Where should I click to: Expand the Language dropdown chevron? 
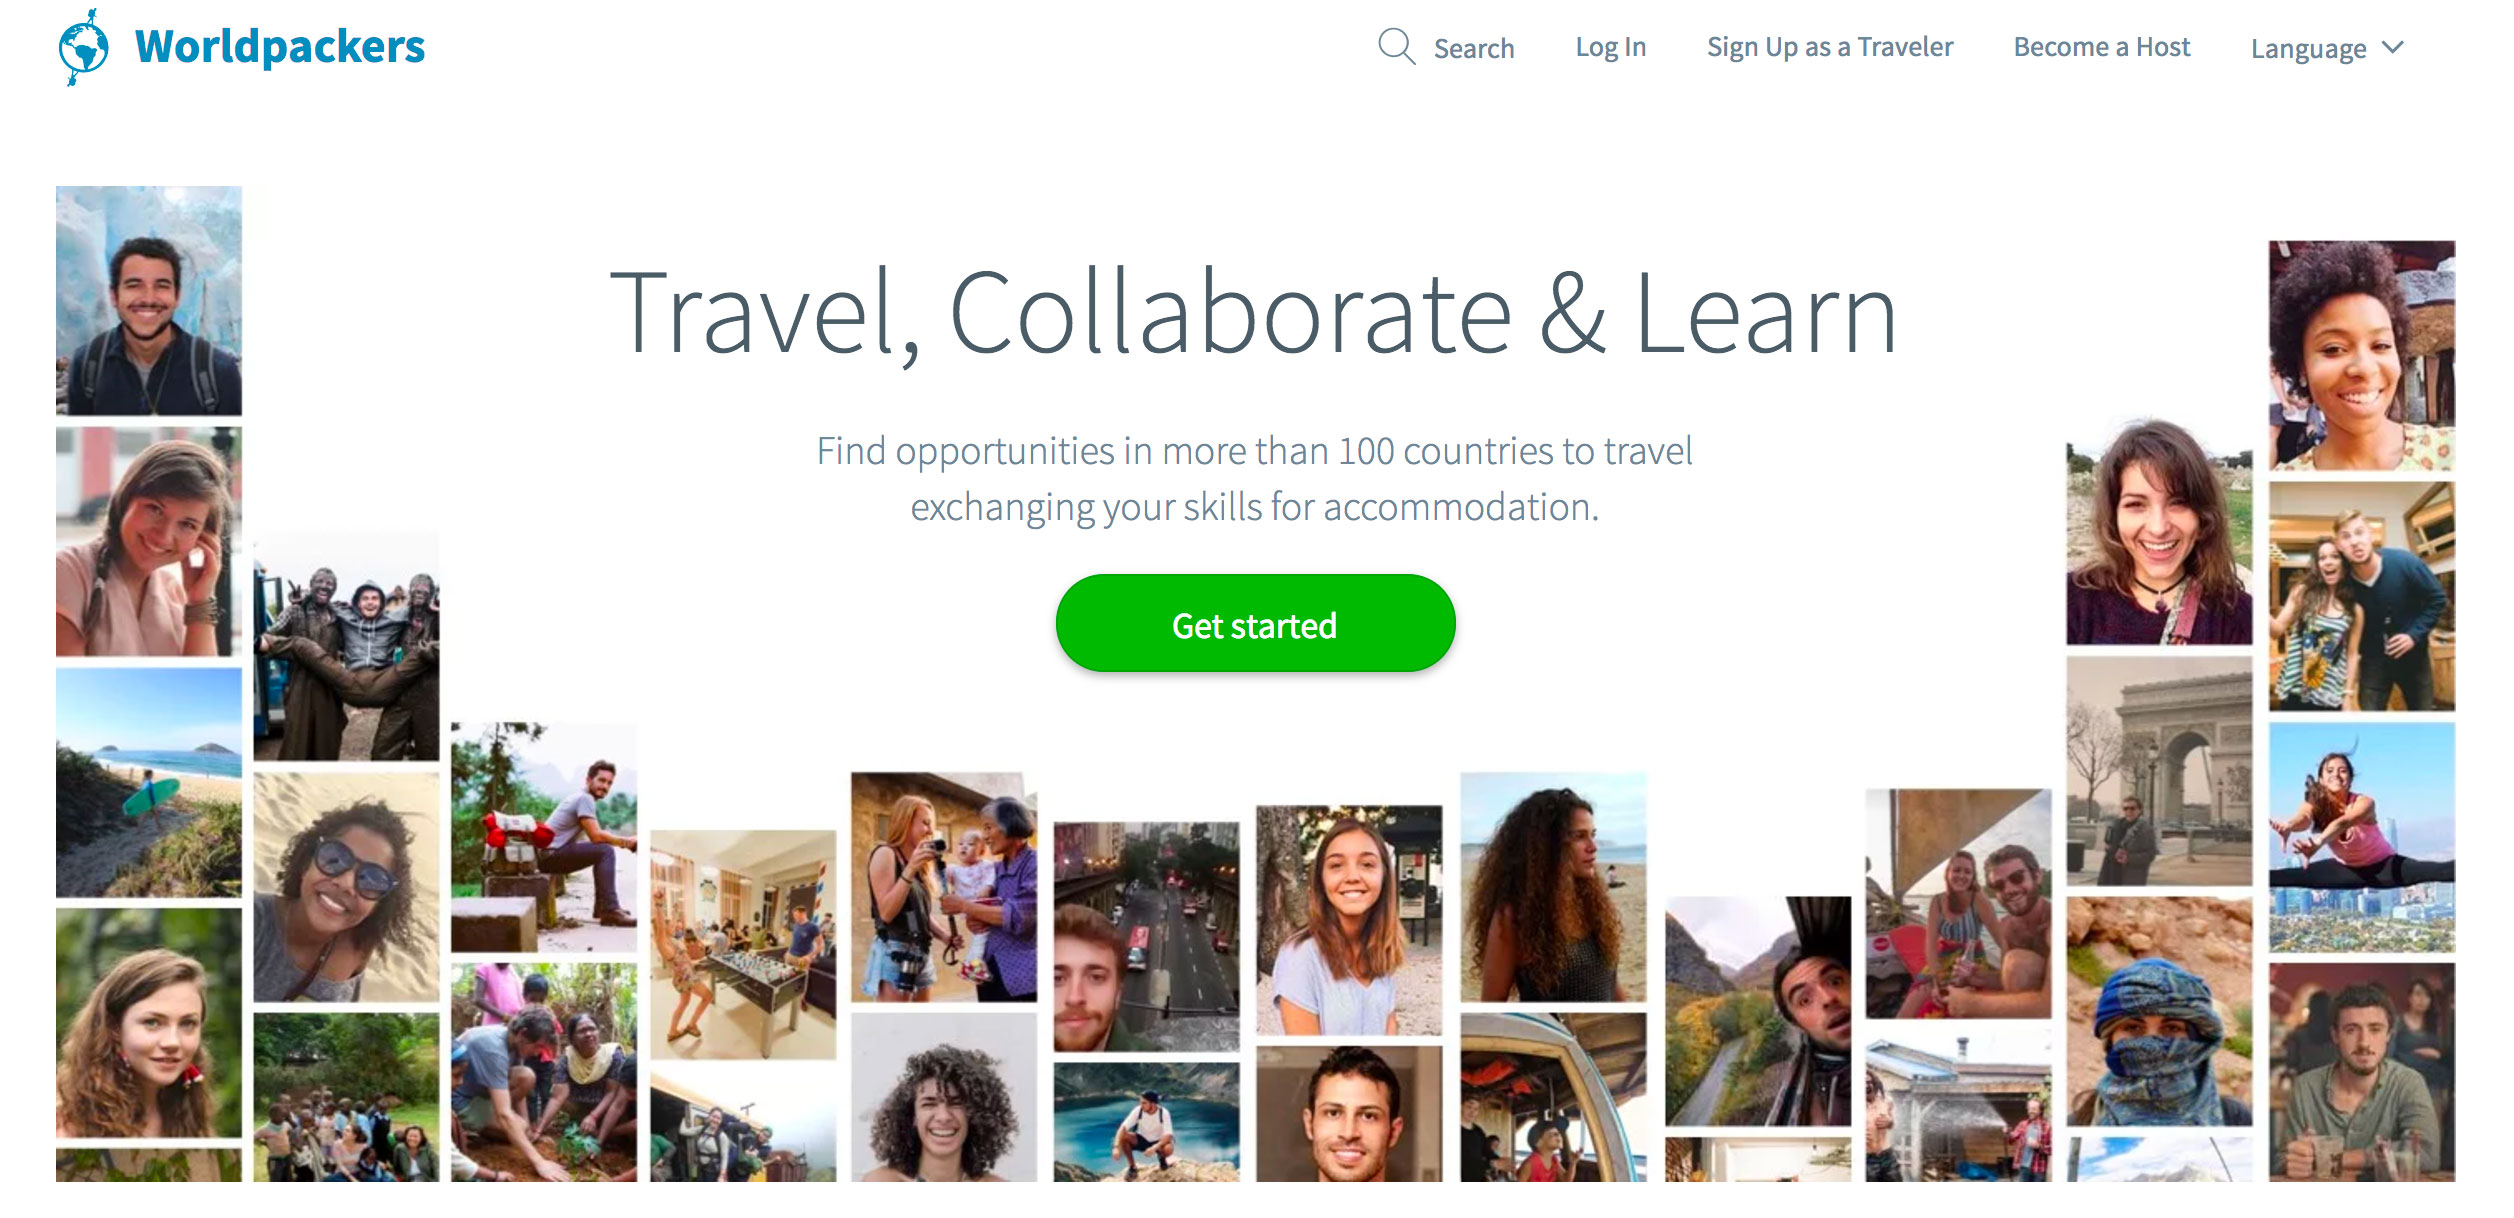[2392, 47]
